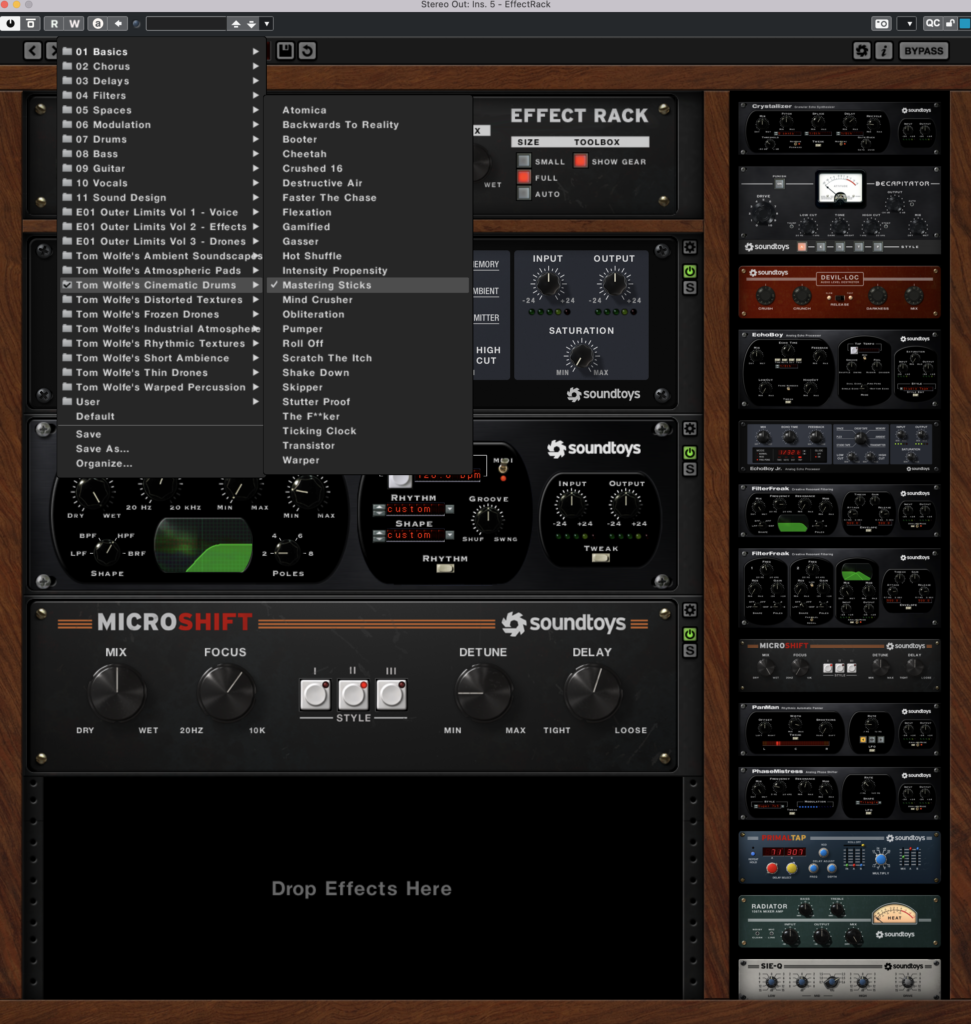
Task: Click the MicroShift MIX knob
Action: click(116, 692)
